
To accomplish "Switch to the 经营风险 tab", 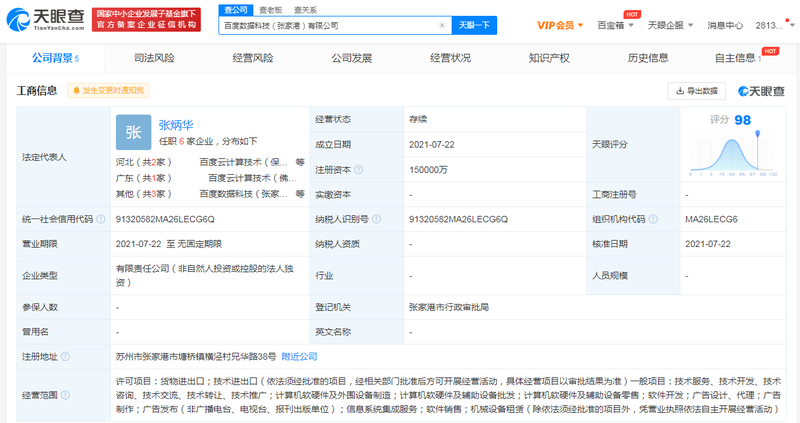I will pyautogui.click(x=253, y=58).
